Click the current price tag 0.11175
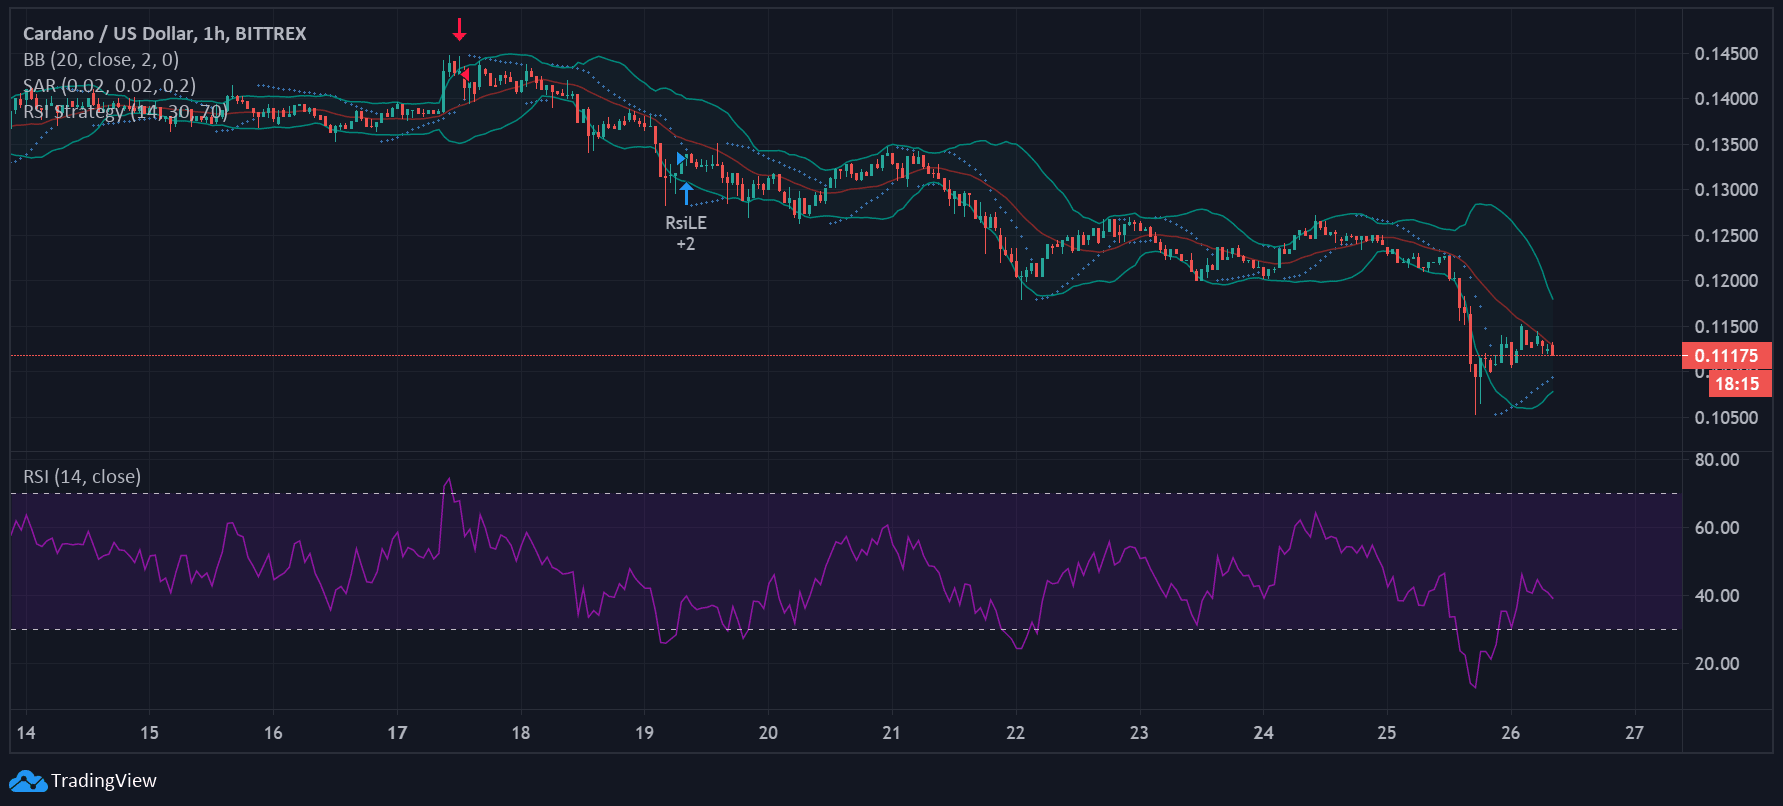 click(x=1727, y=356)
